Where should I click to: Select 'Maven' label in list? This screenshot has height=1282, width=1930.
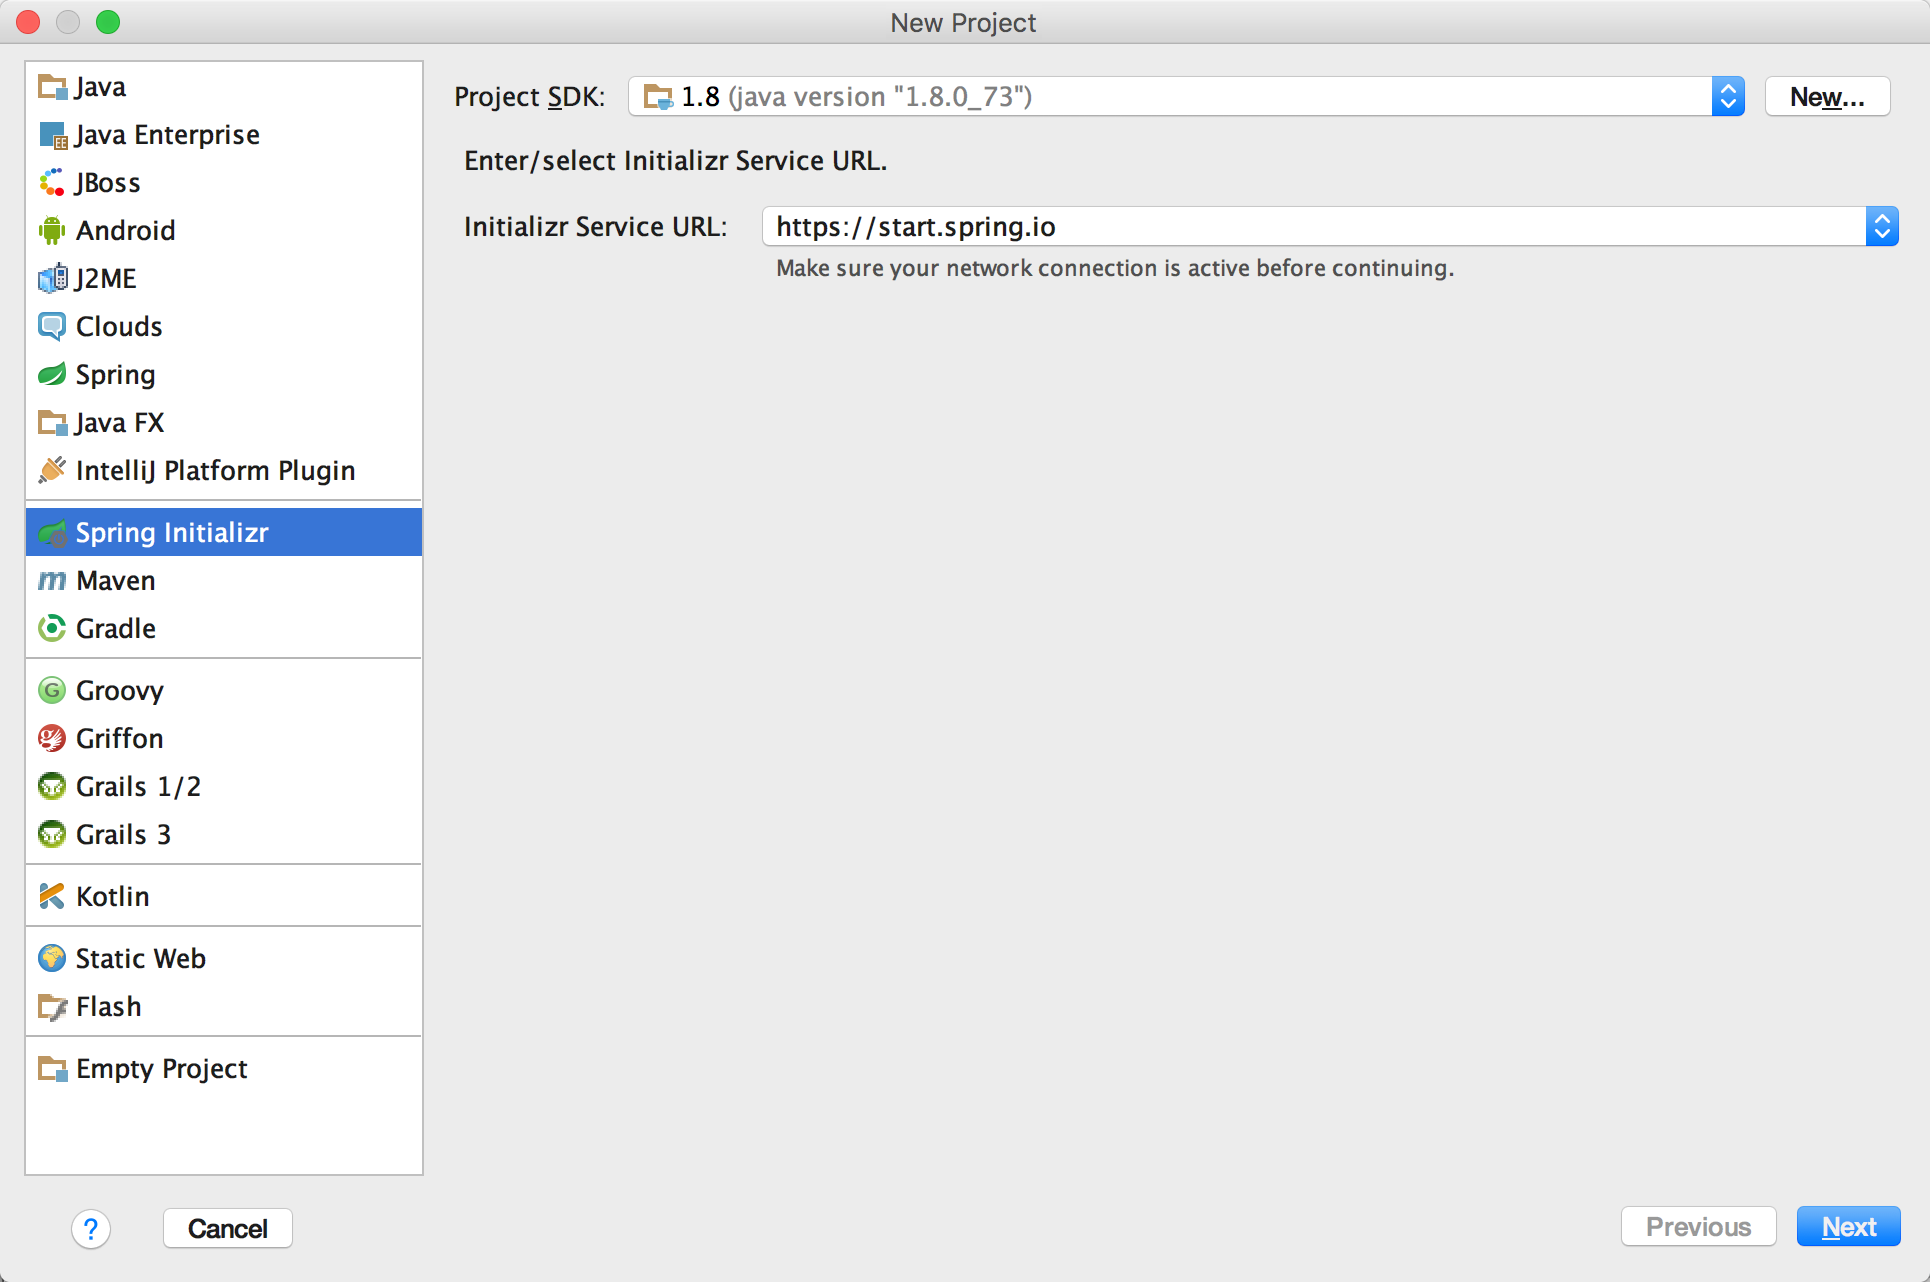point(116,581)
